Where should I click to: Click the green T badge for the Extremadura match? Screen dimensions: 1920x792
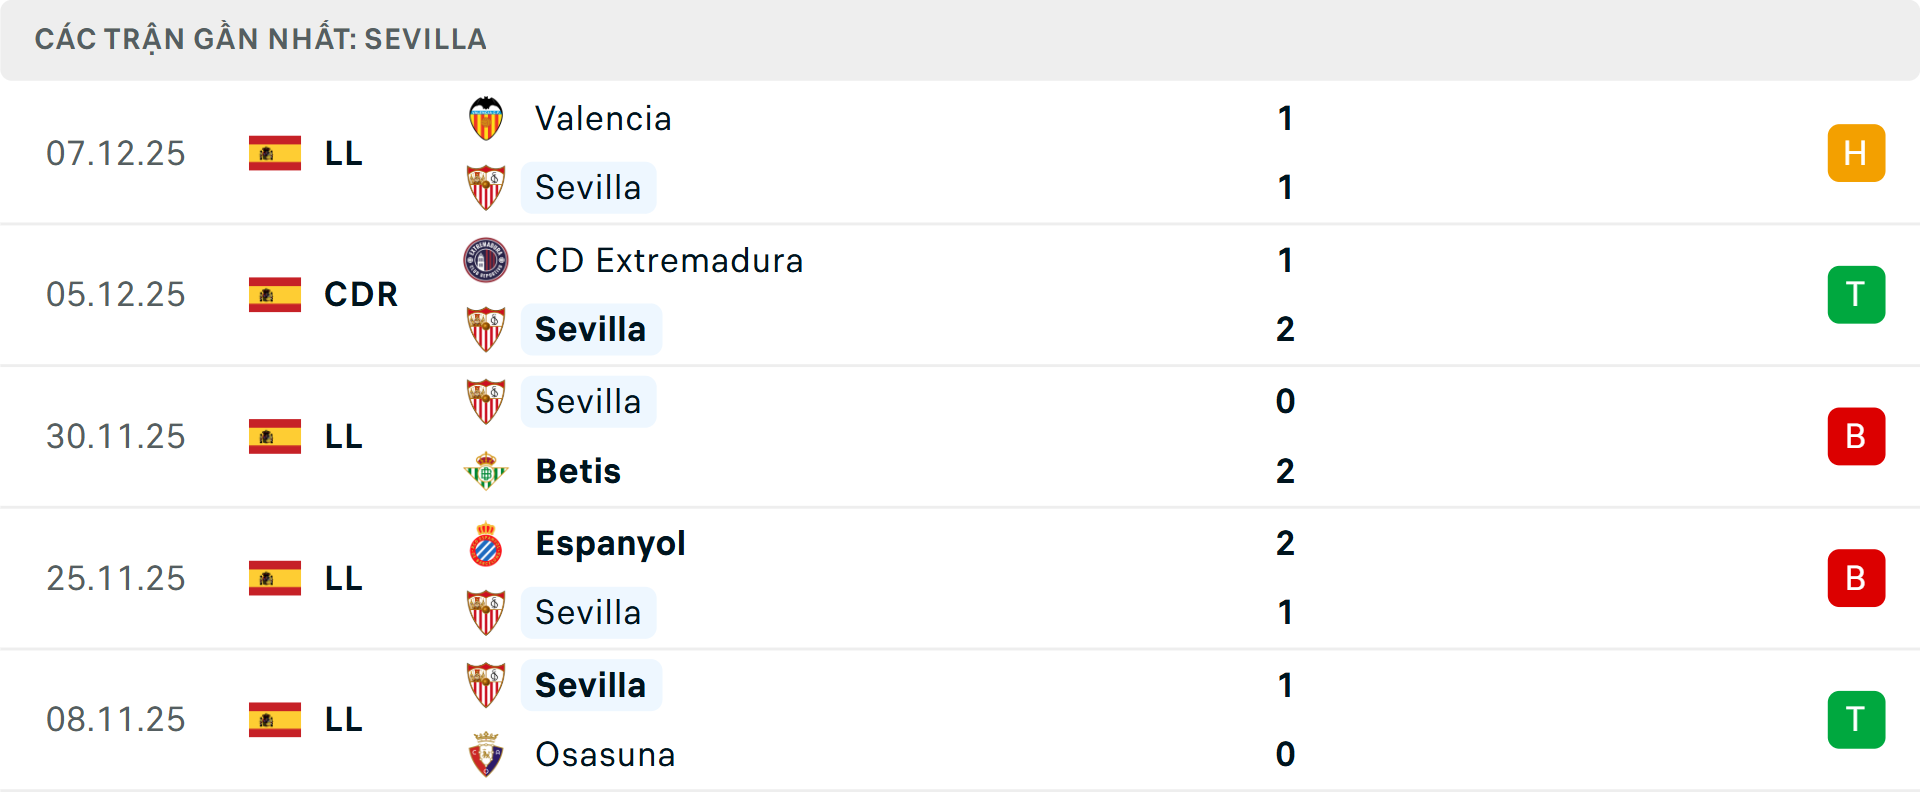1857,294
